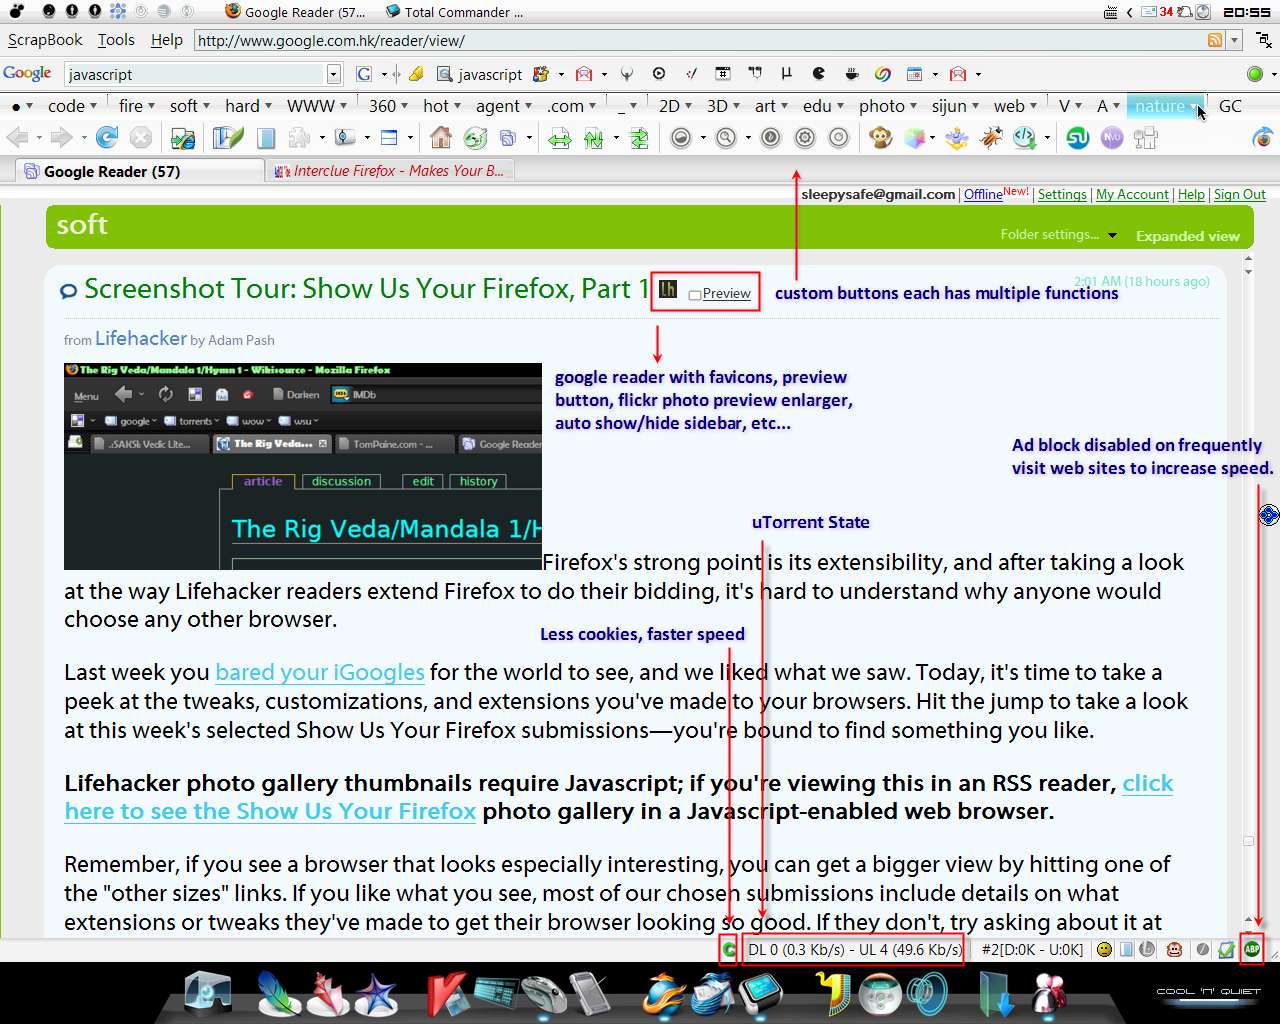Click the uTorrent DL/UL status text
1280x1024 pixels.
pyautogui.click(x=854, y=949)
